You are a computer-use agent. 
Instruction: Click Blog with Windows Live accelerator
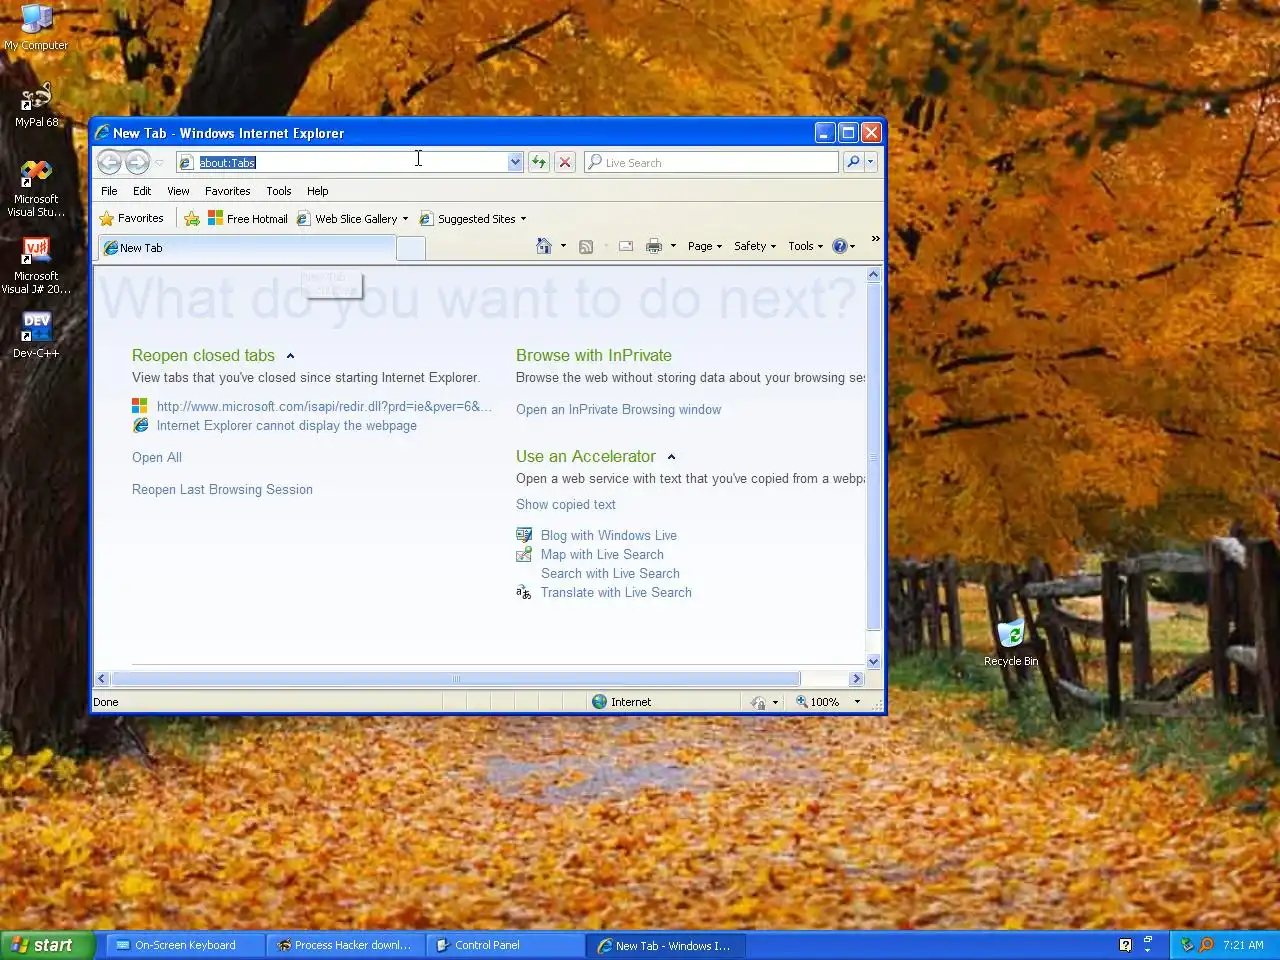(609, 535)
